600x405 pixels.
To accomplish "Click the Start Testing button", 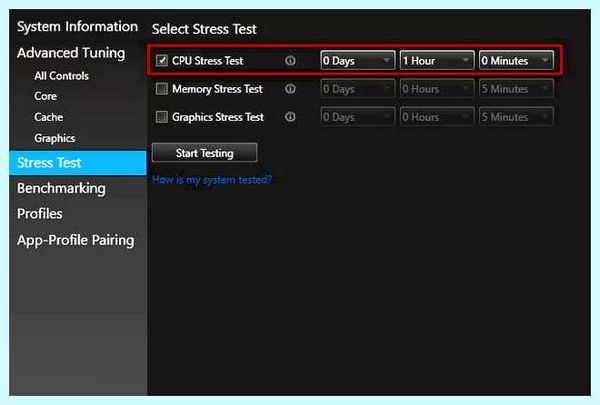I will pos(205,153).
